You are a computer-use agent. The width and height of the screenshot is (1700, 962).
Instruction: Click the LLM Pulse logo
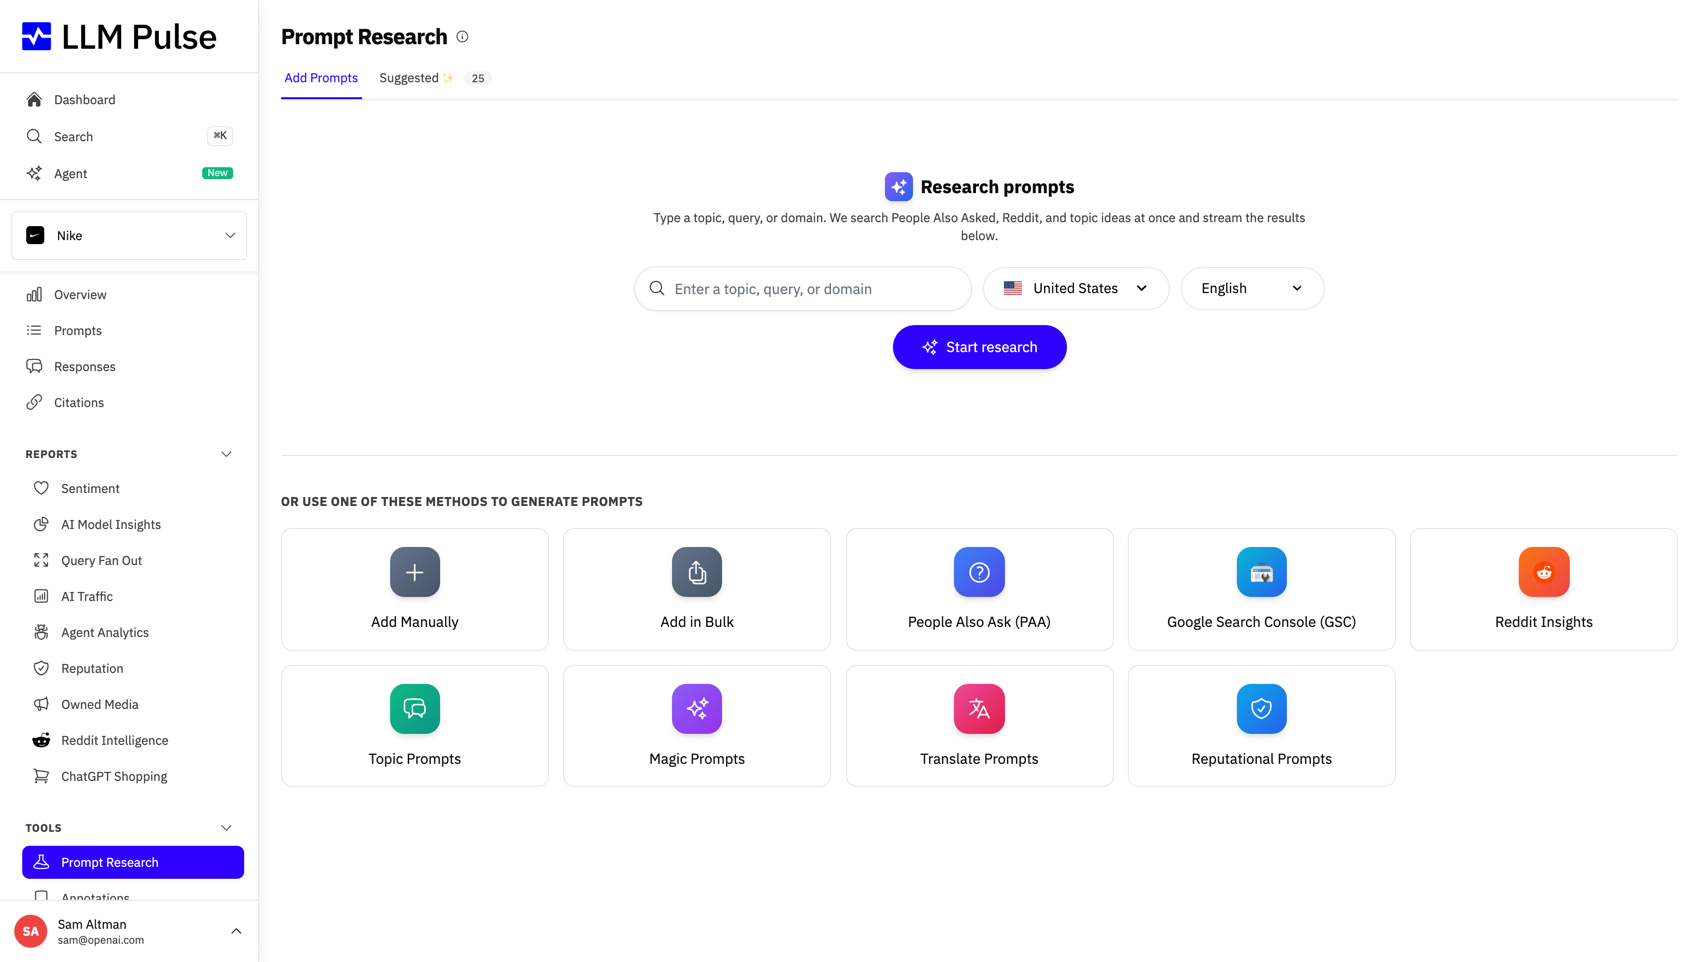(x=119, y=37)
